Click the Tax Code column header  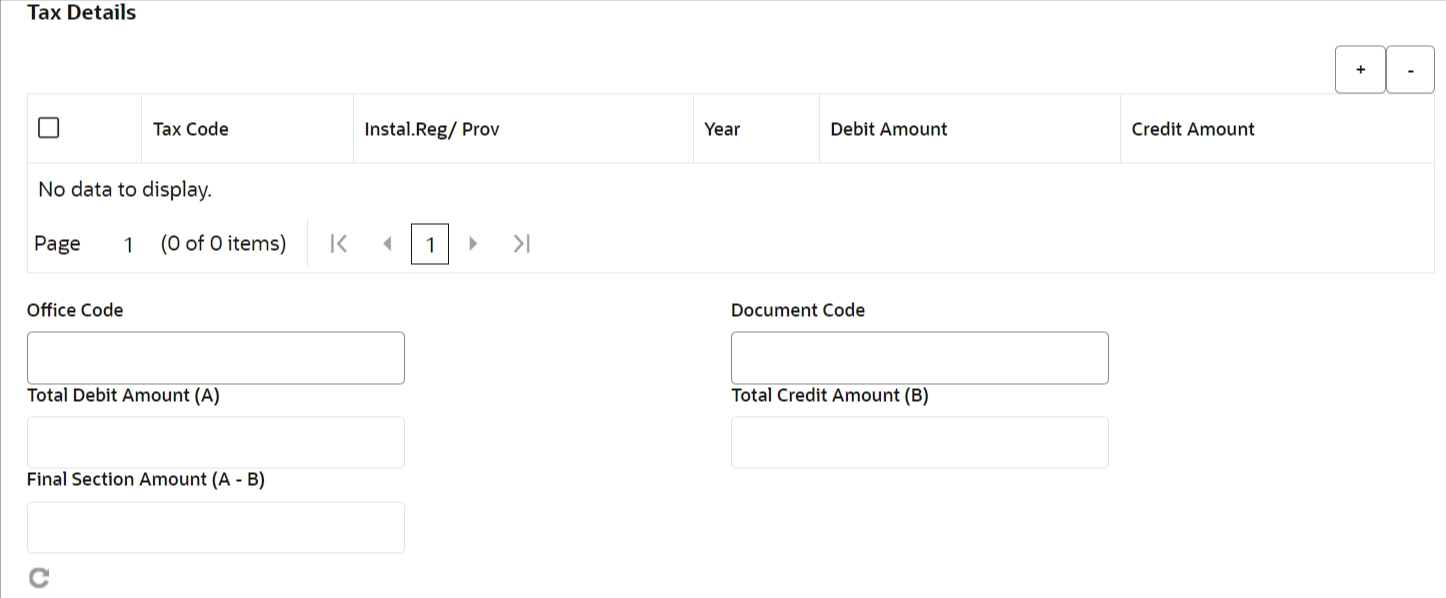(190, 129)
